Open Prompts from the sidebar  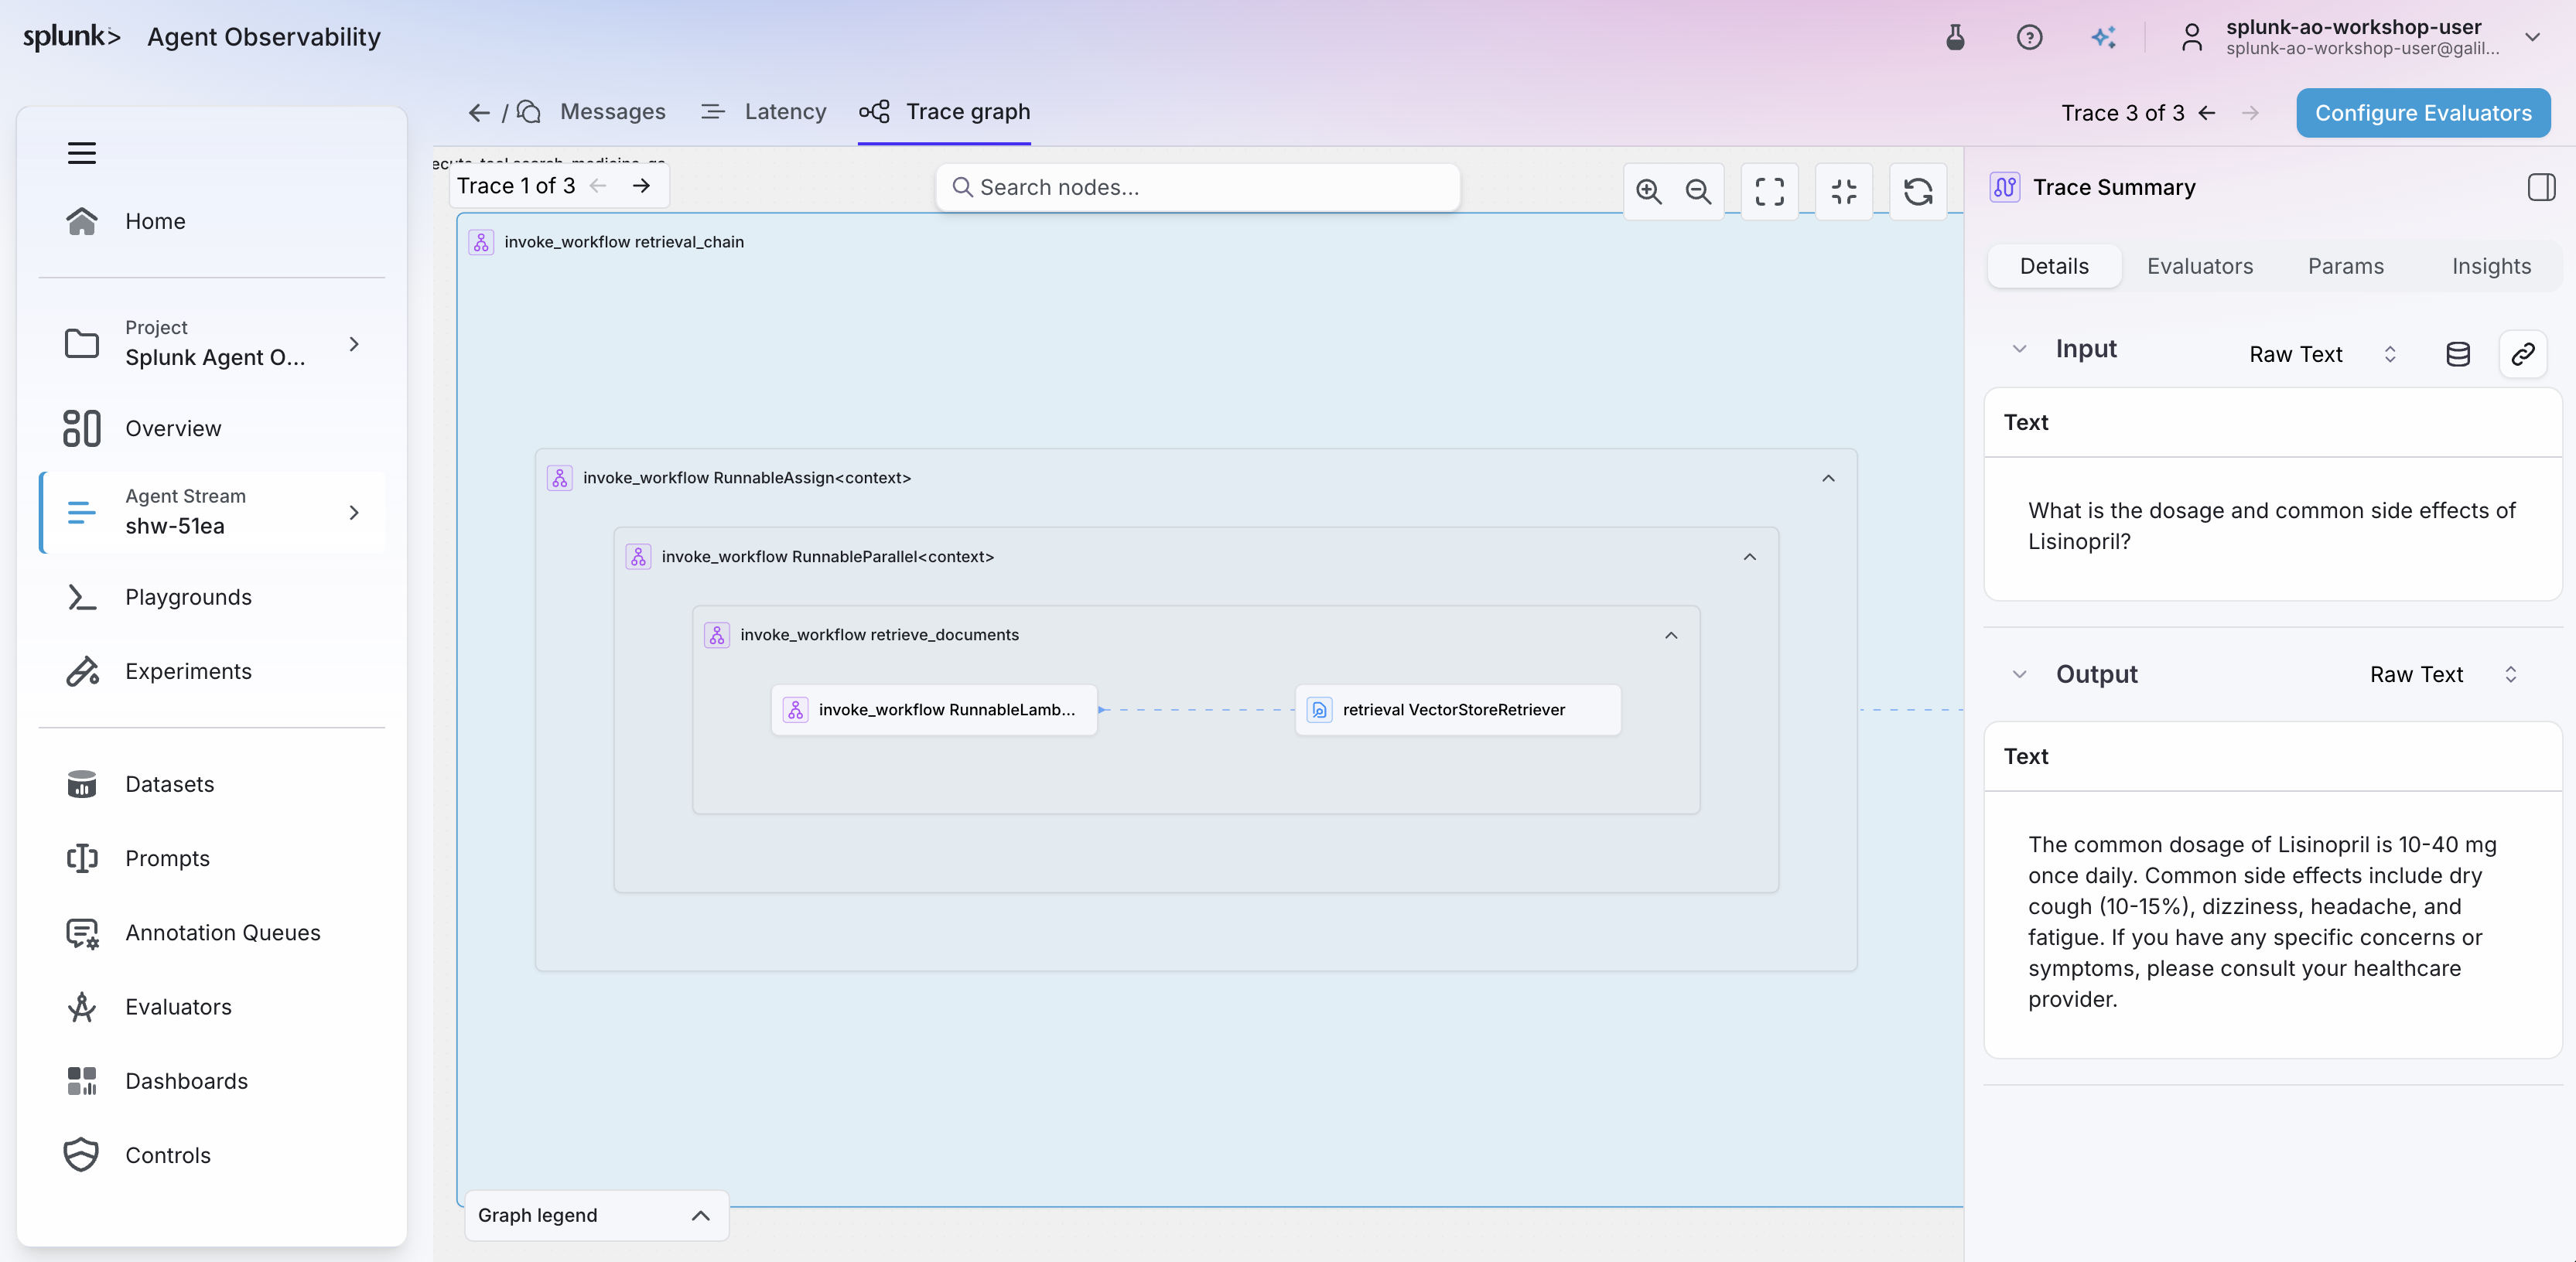coord(211,858)
